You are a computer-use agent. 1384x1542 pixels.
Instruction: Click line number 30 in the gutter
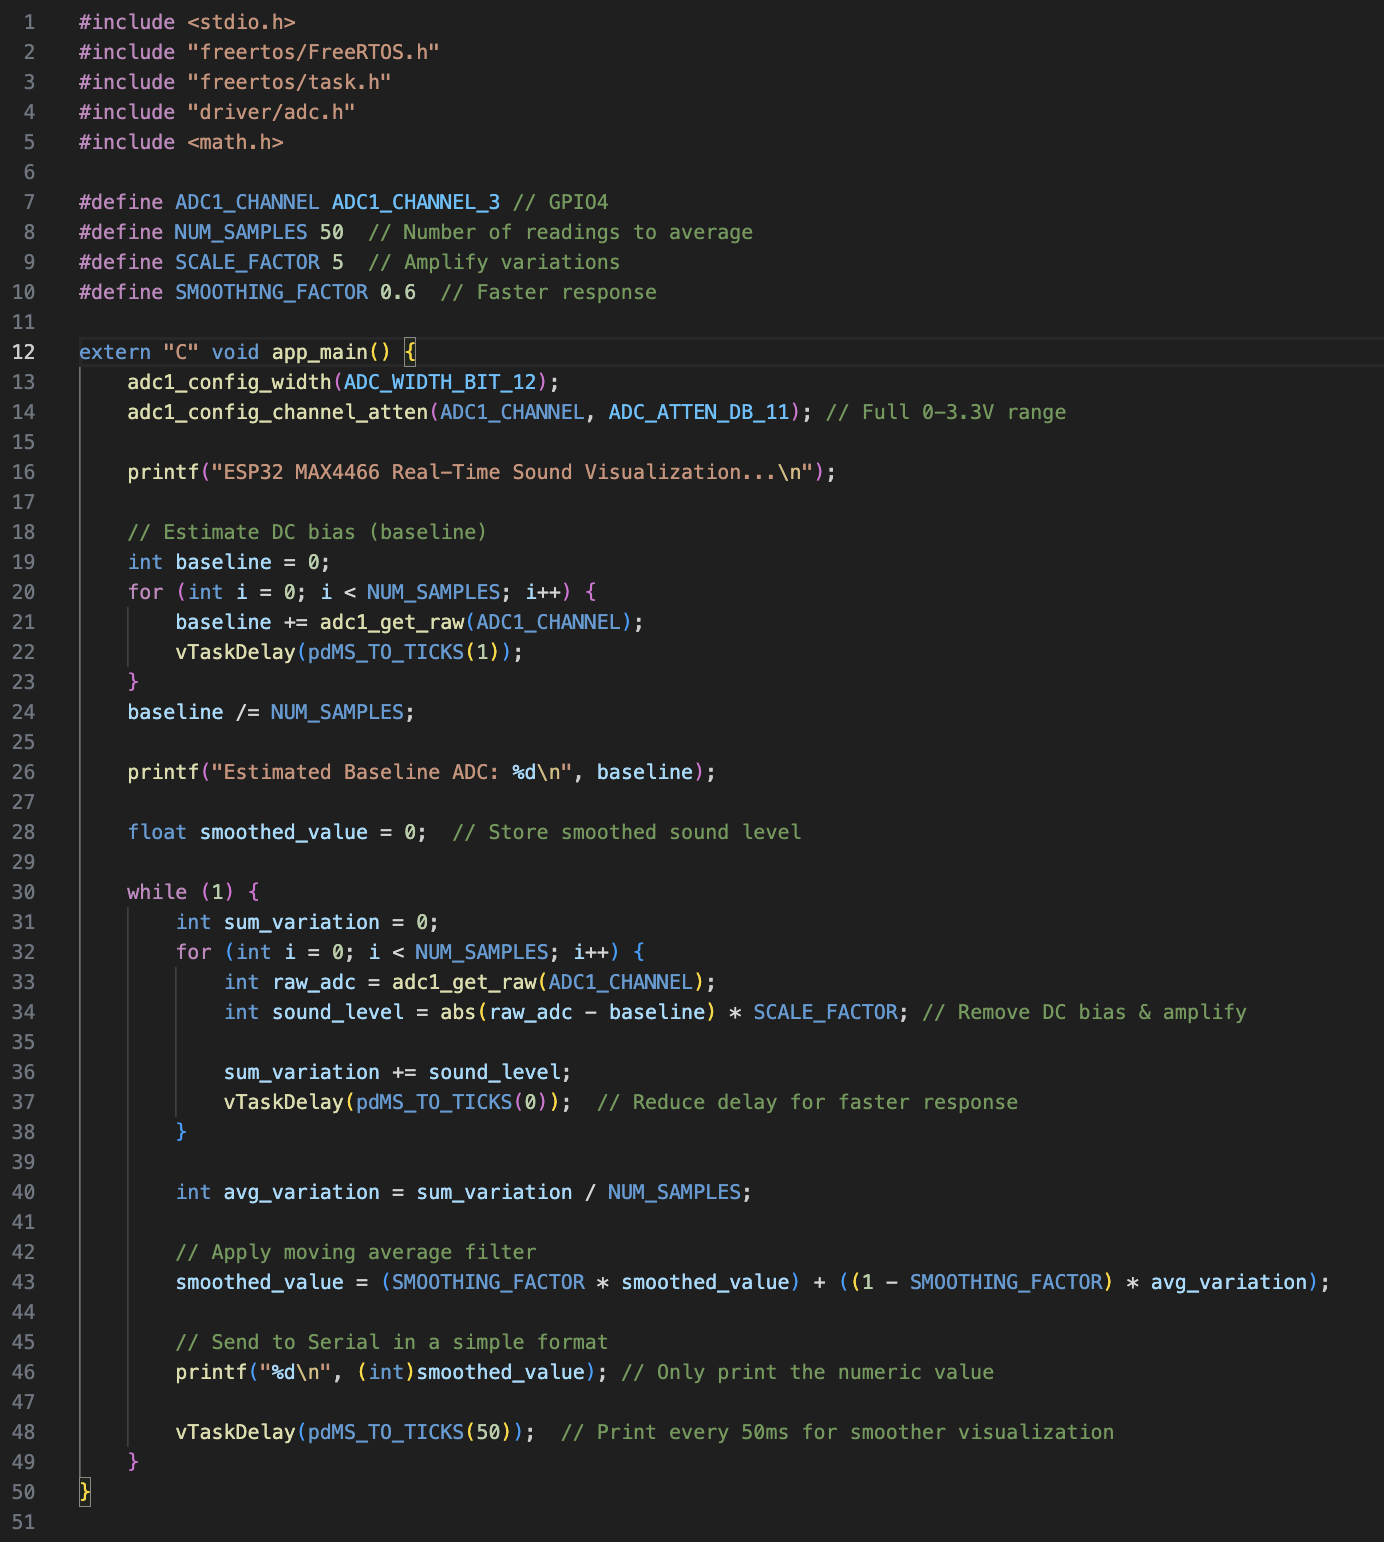[x=23, y=892]
